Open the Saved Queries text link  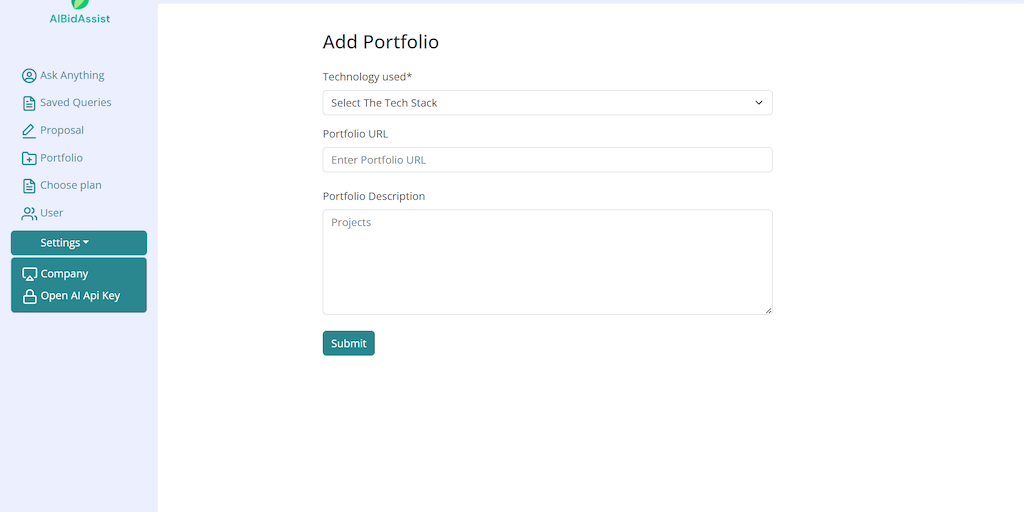(75, 103)
